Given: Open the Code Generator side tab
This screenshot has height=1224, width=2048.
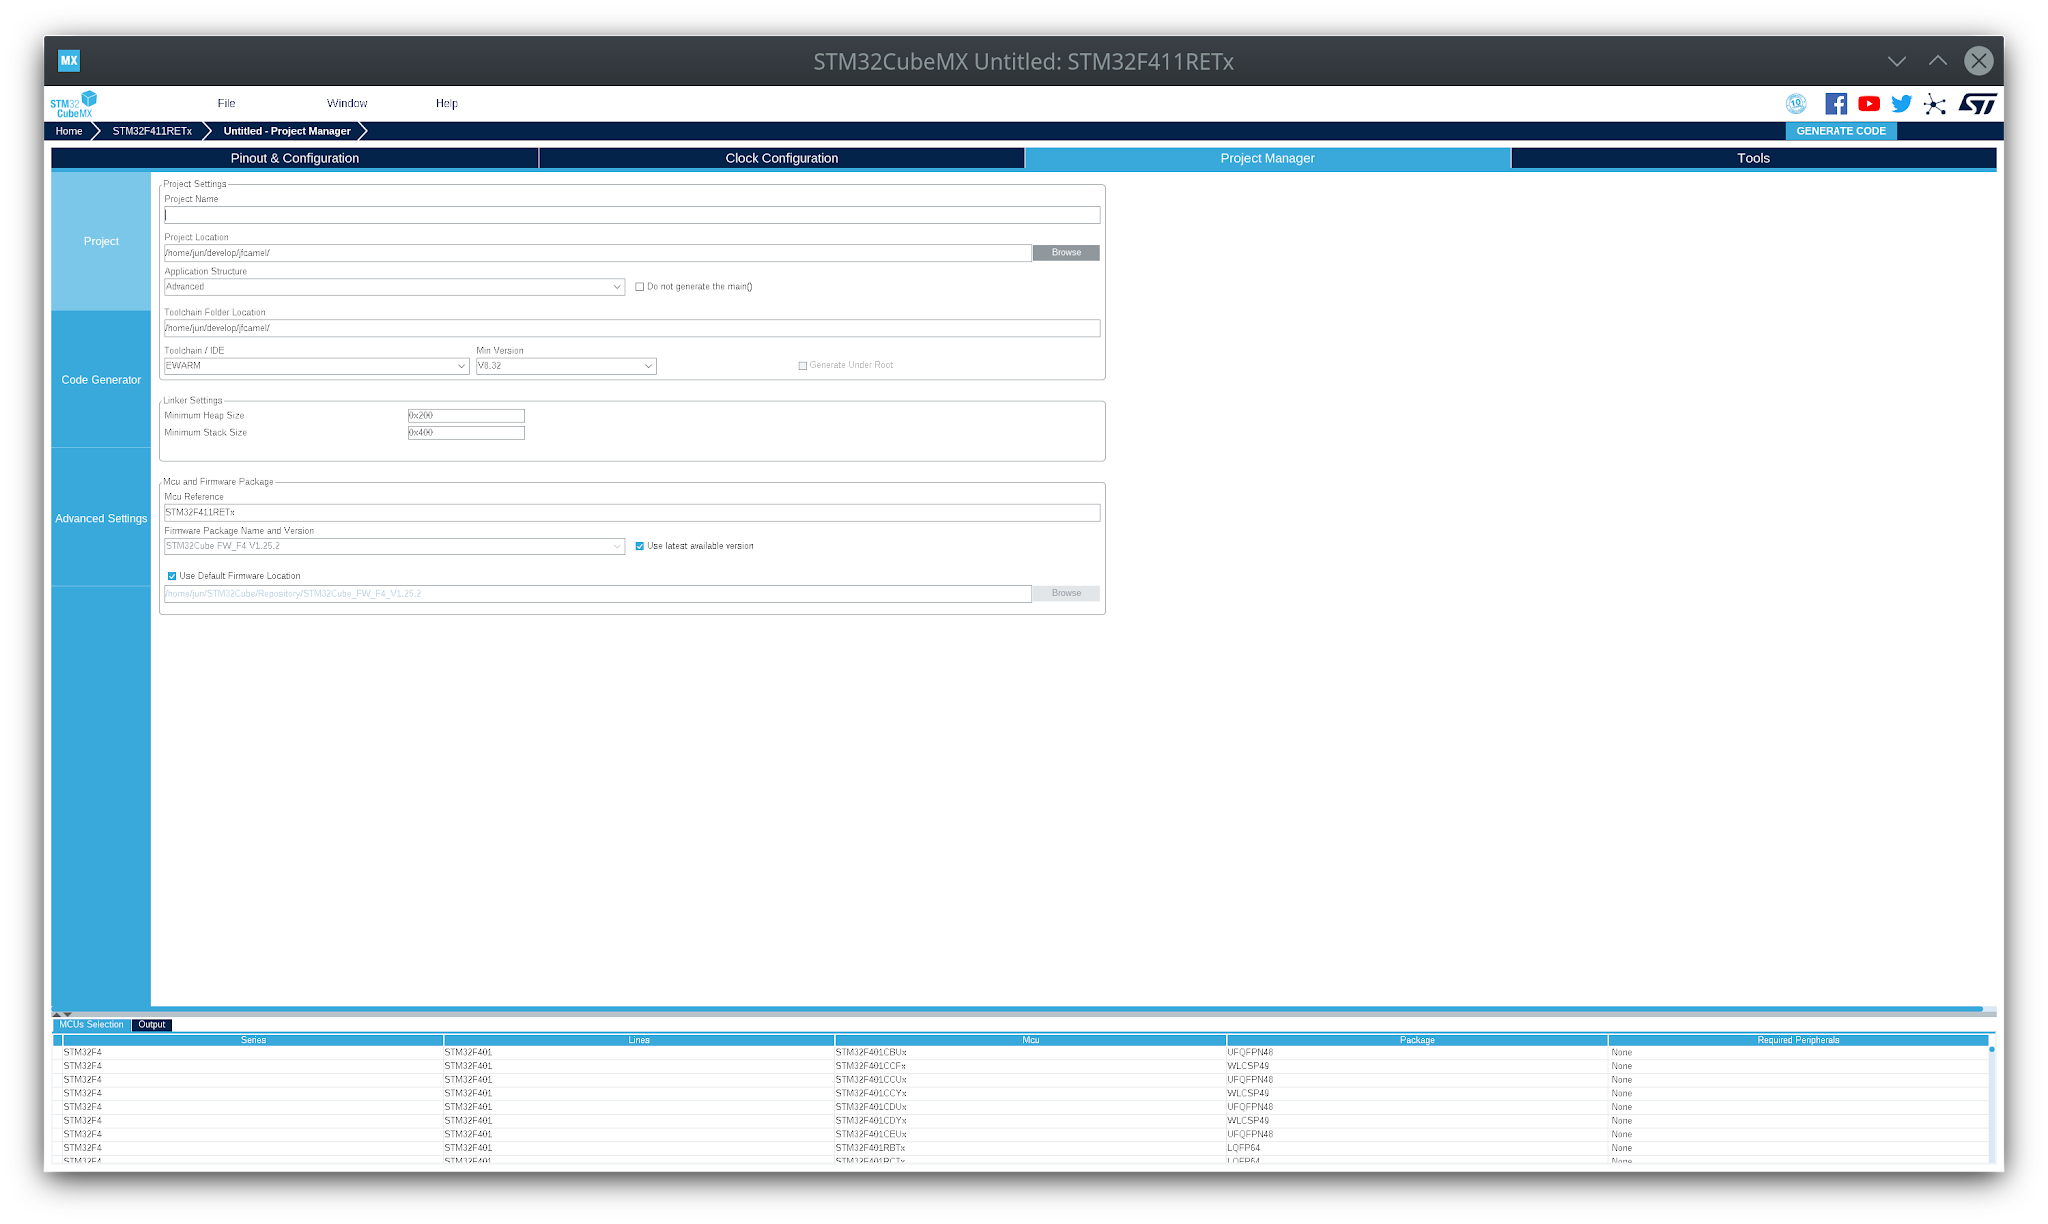Looking at the screenshot, I should 101,380.
